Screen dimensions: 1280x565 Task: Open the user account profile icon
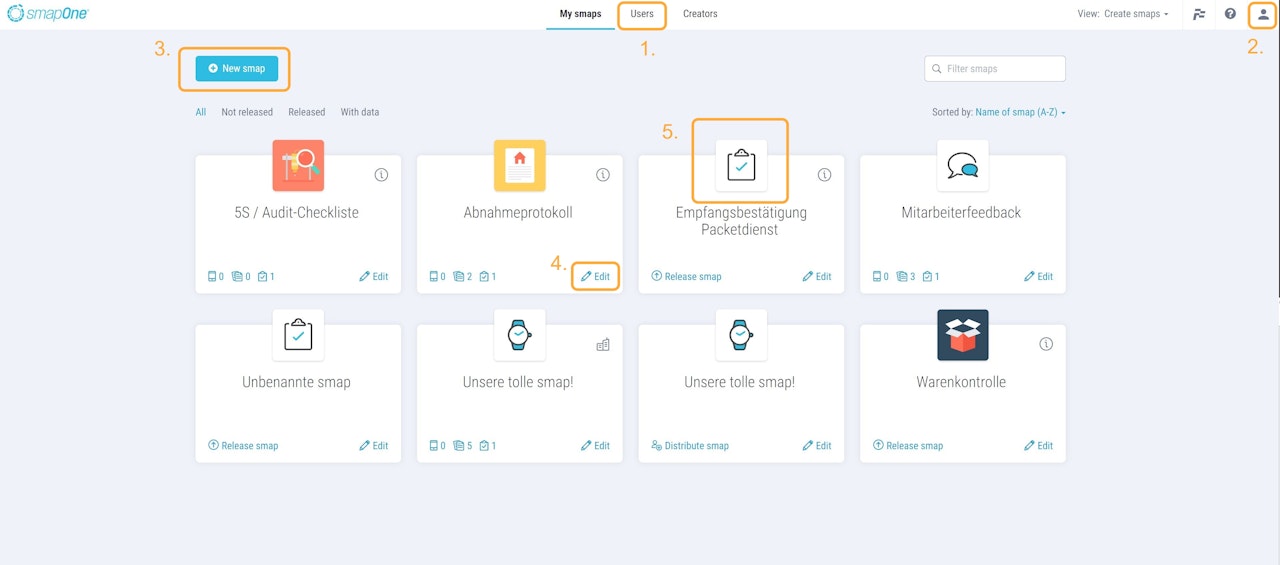click(x=1262, y=14)
